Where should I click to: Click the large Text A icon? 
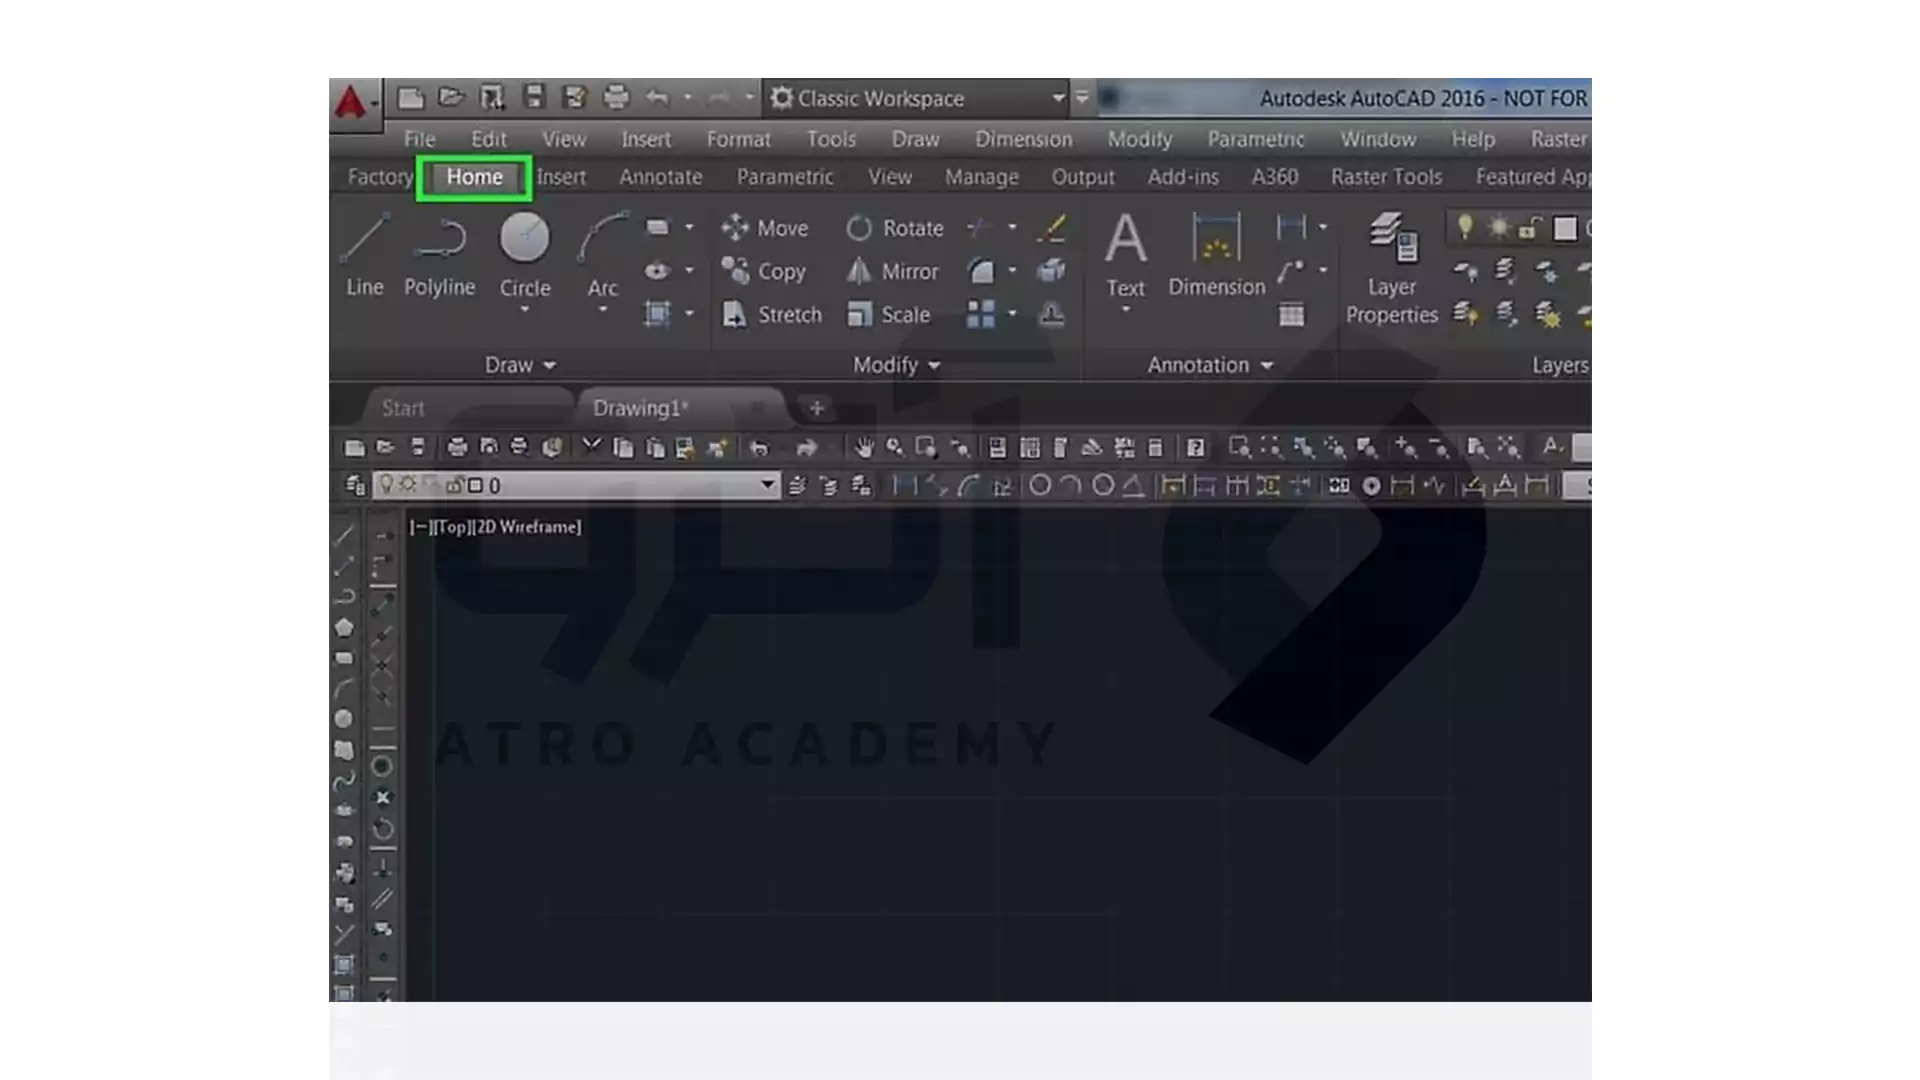point(1125,238)
